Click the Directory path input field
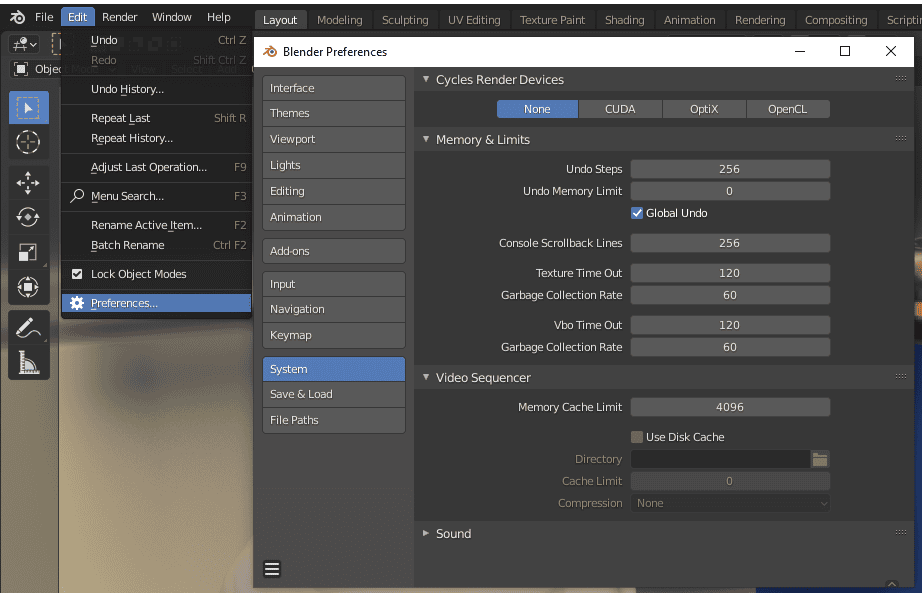The height and width of the screenshot is (593, 922). coord(720,459)
